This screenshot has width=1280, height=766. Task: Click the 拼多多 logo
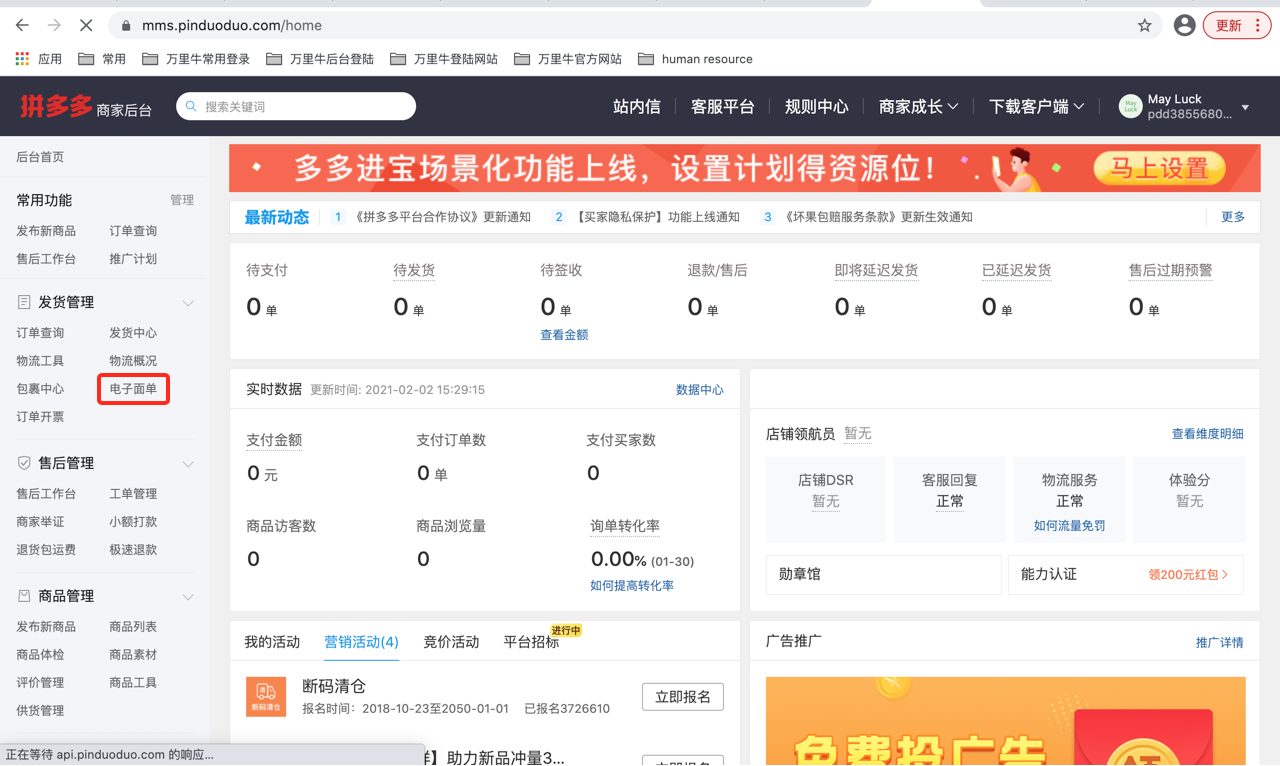click(x=56, y=106)
